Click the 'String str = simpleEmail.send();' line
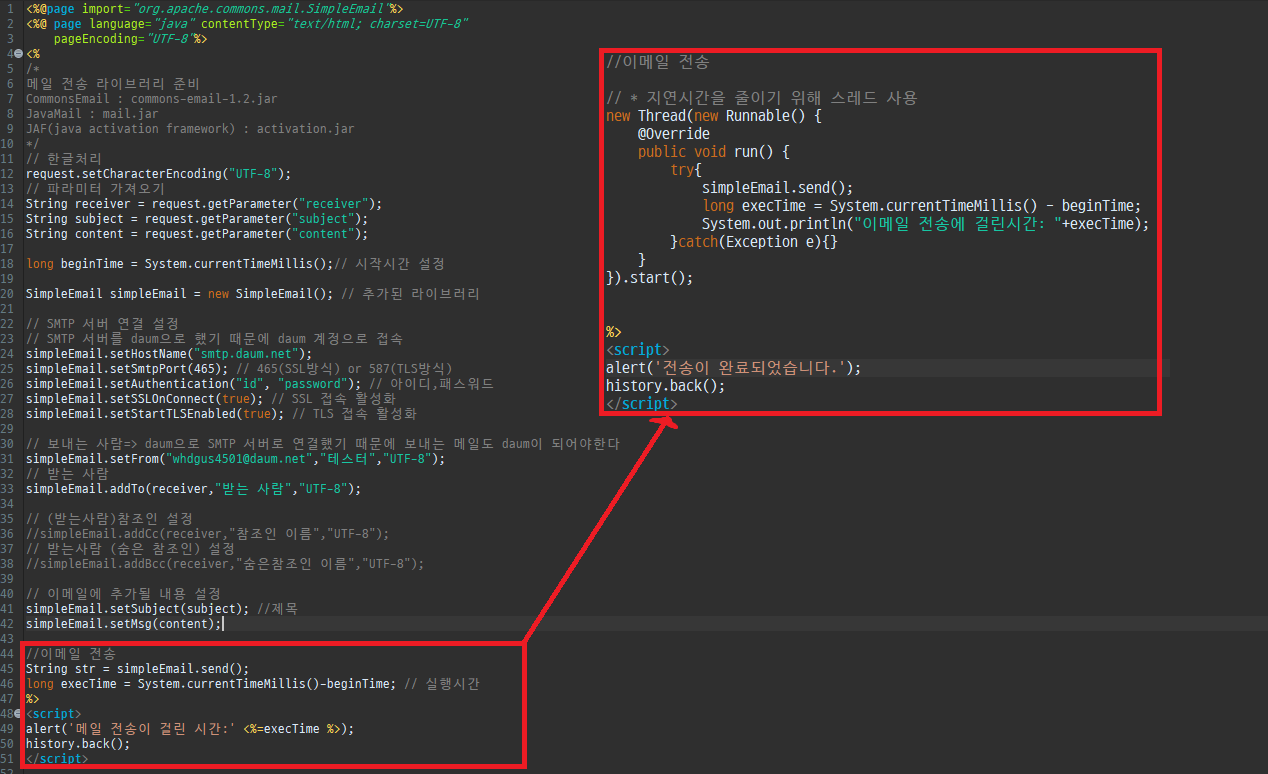Viewport: 1268px width, 774px height. pyautogui.click(x=137, y=669)
